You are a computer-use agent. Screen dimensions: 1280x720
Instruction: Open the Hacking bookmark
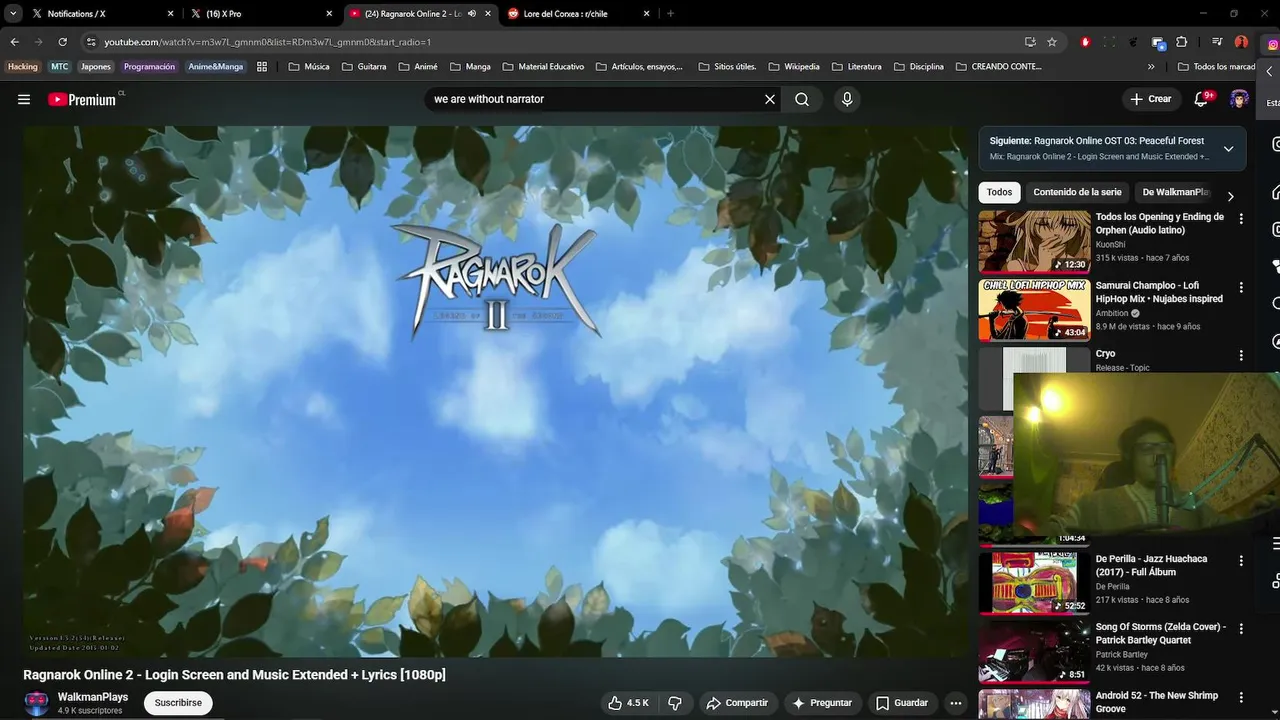point(22,67)
